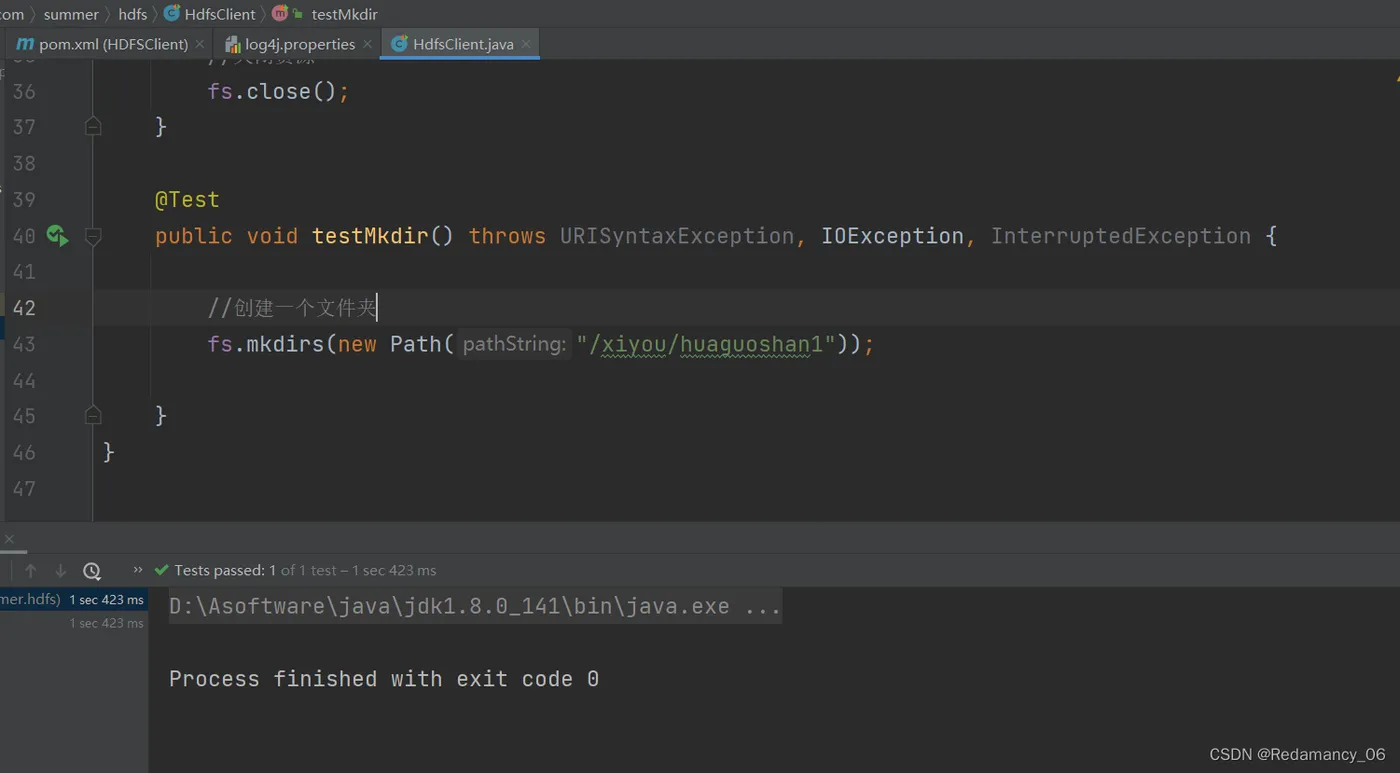1400x773 pixels.
Task: Click IOException in the throws clause
Action: [892, 236]
